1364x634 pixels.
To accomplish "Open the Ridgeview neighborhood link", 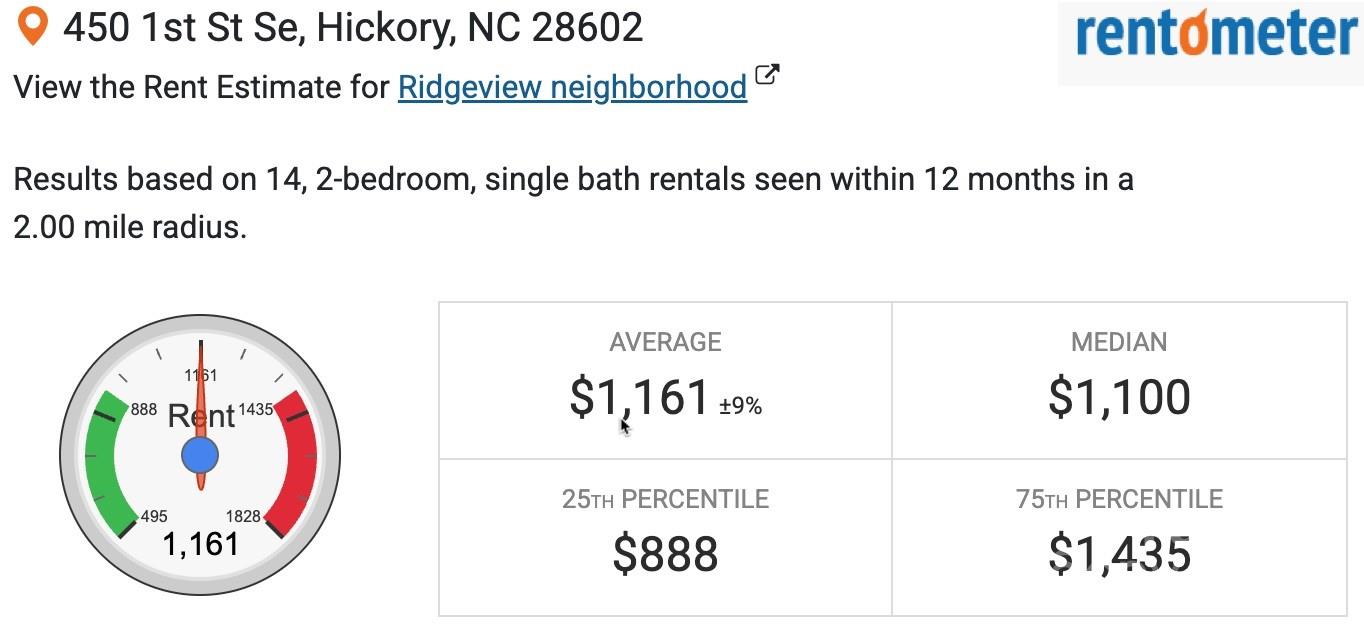I will (572, 87).
